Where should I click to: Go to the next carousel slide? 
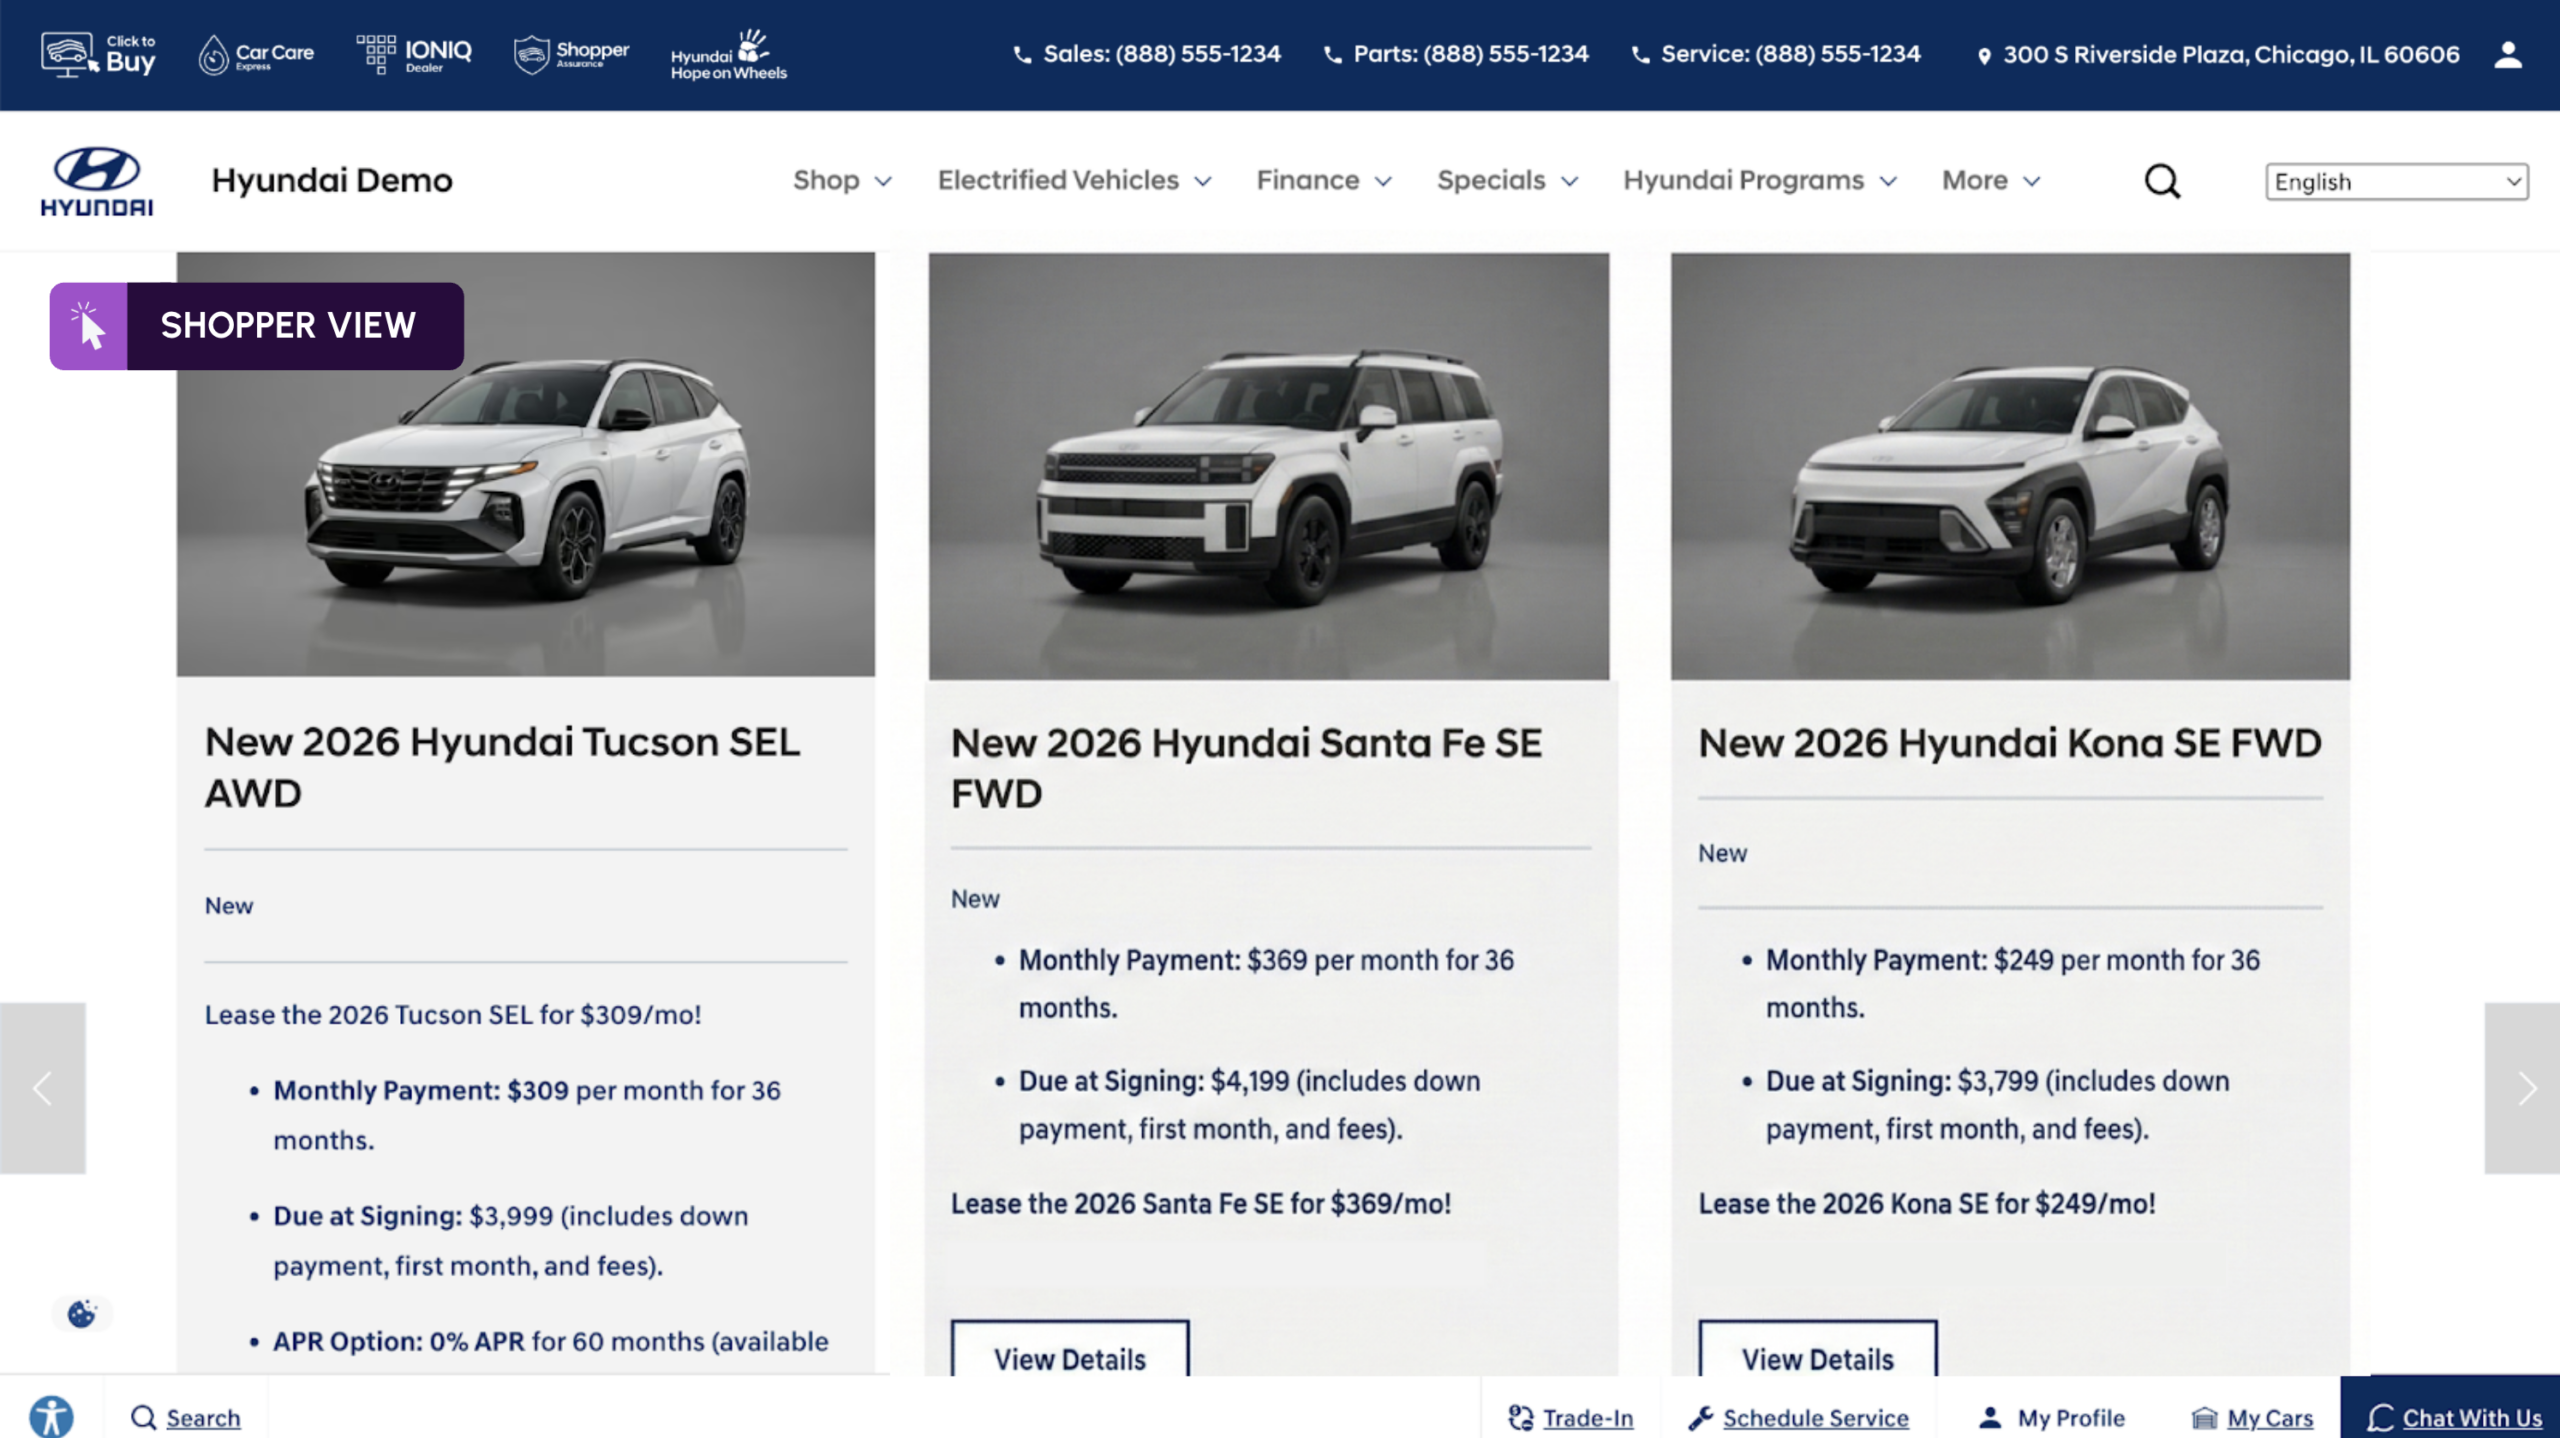tap(2522, 1088)
